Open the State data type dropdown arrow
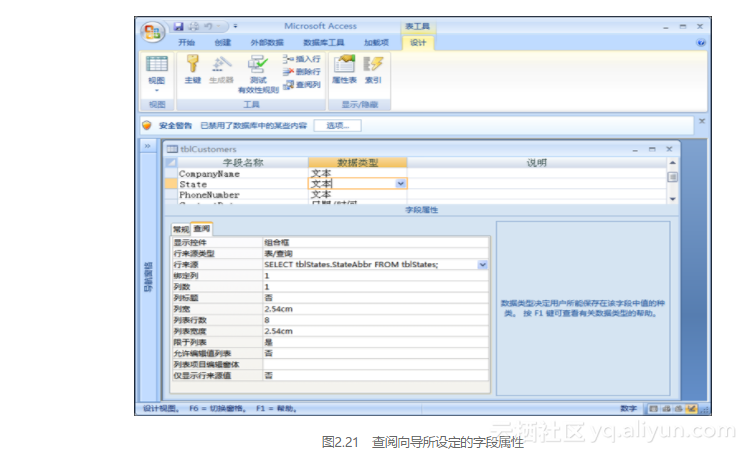Screen dimensions: 747x454 pos(400,183)
